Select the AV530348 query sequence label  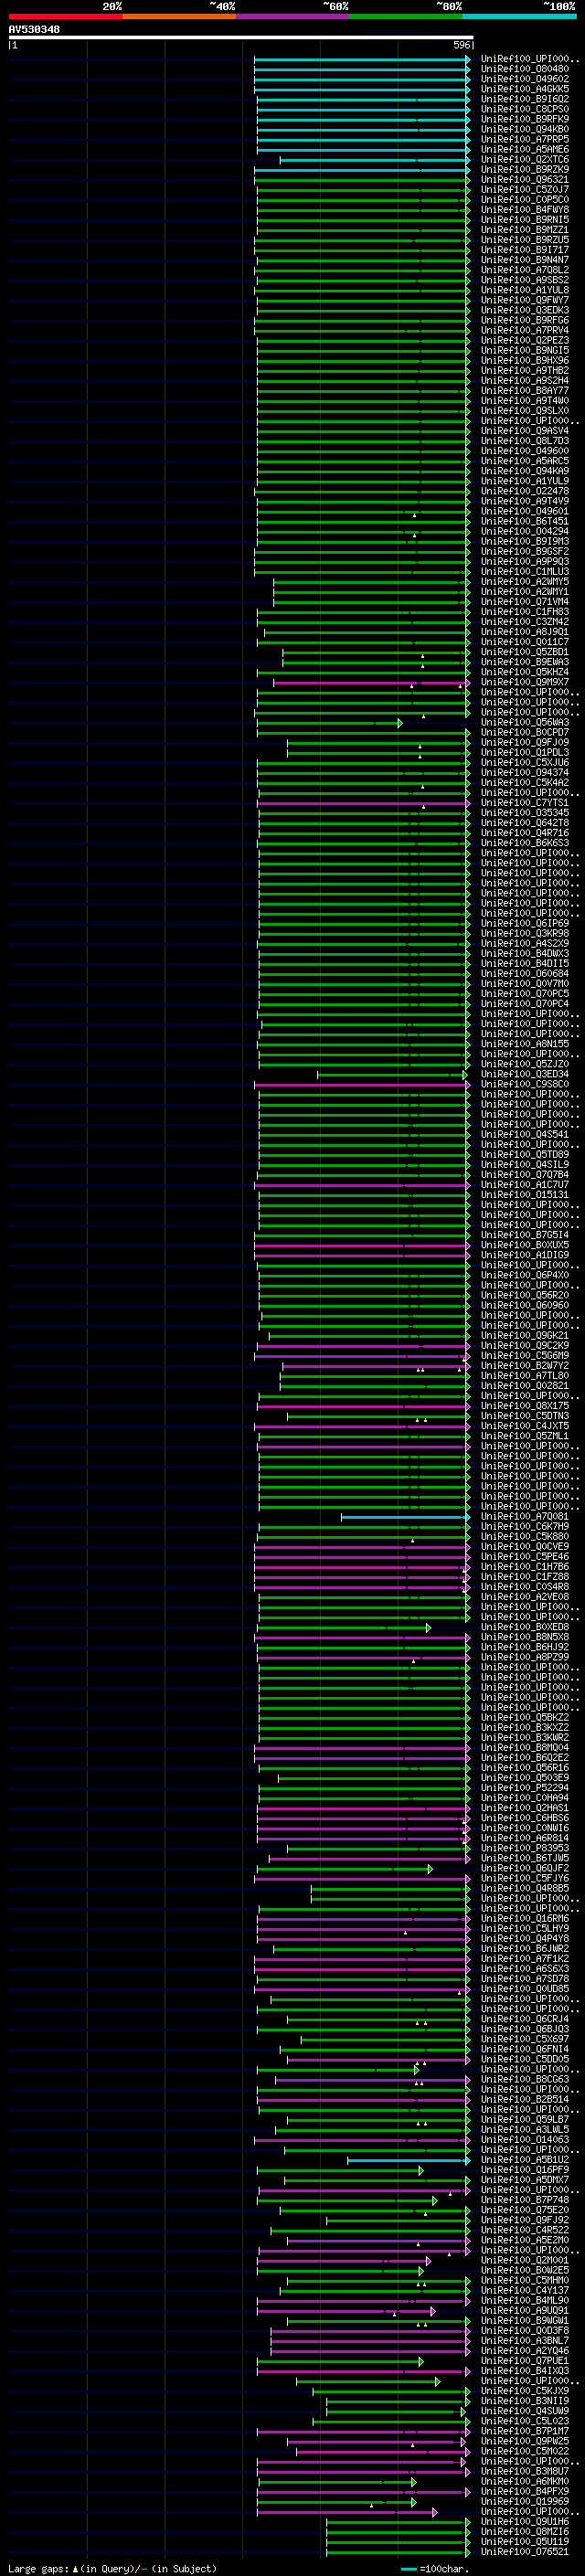[x=34, y=30]
